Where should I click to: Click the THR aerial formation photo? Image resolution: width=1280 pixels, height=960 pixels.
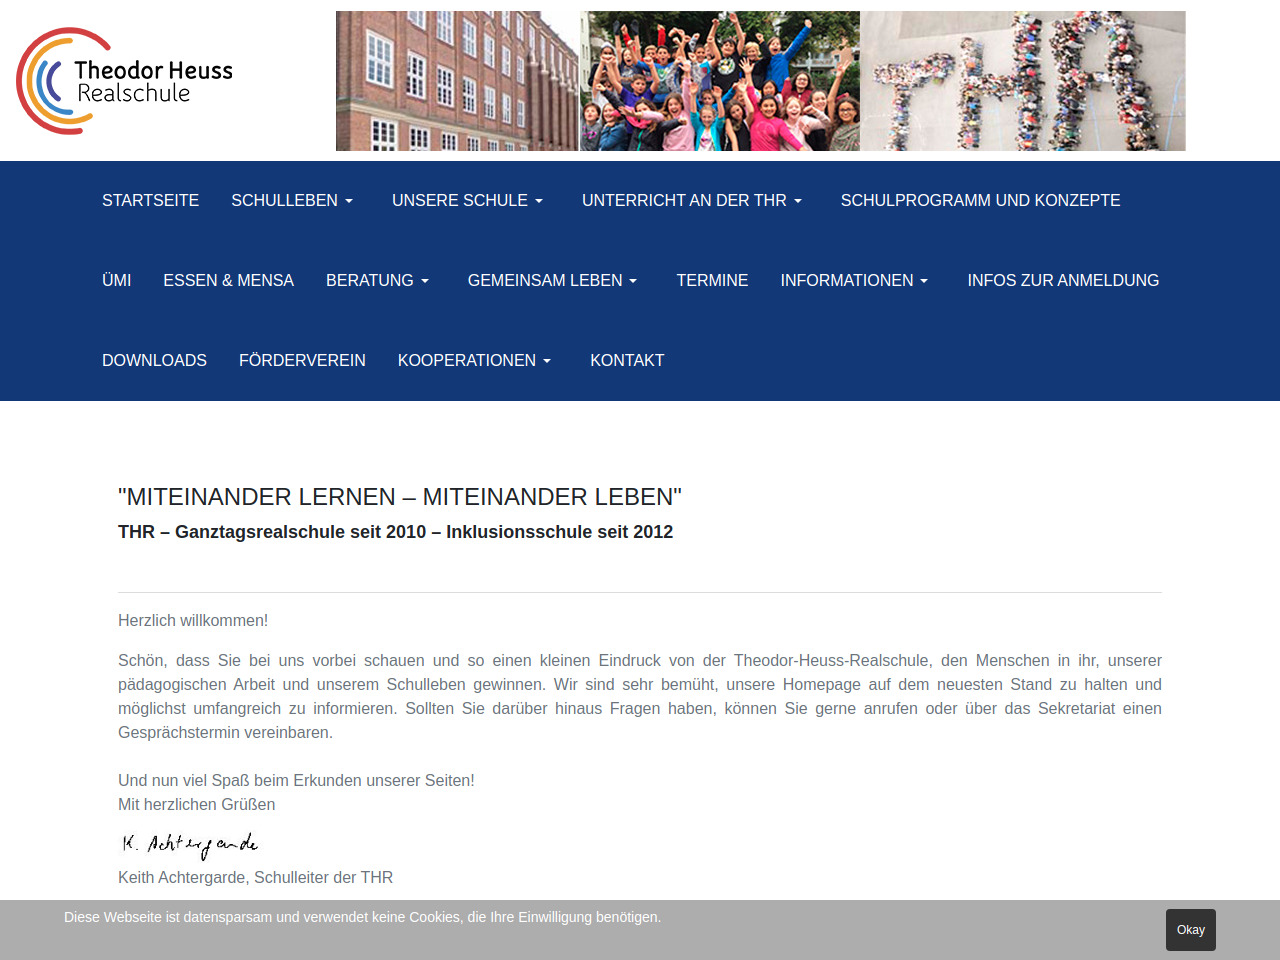(x=1023, y=81)
